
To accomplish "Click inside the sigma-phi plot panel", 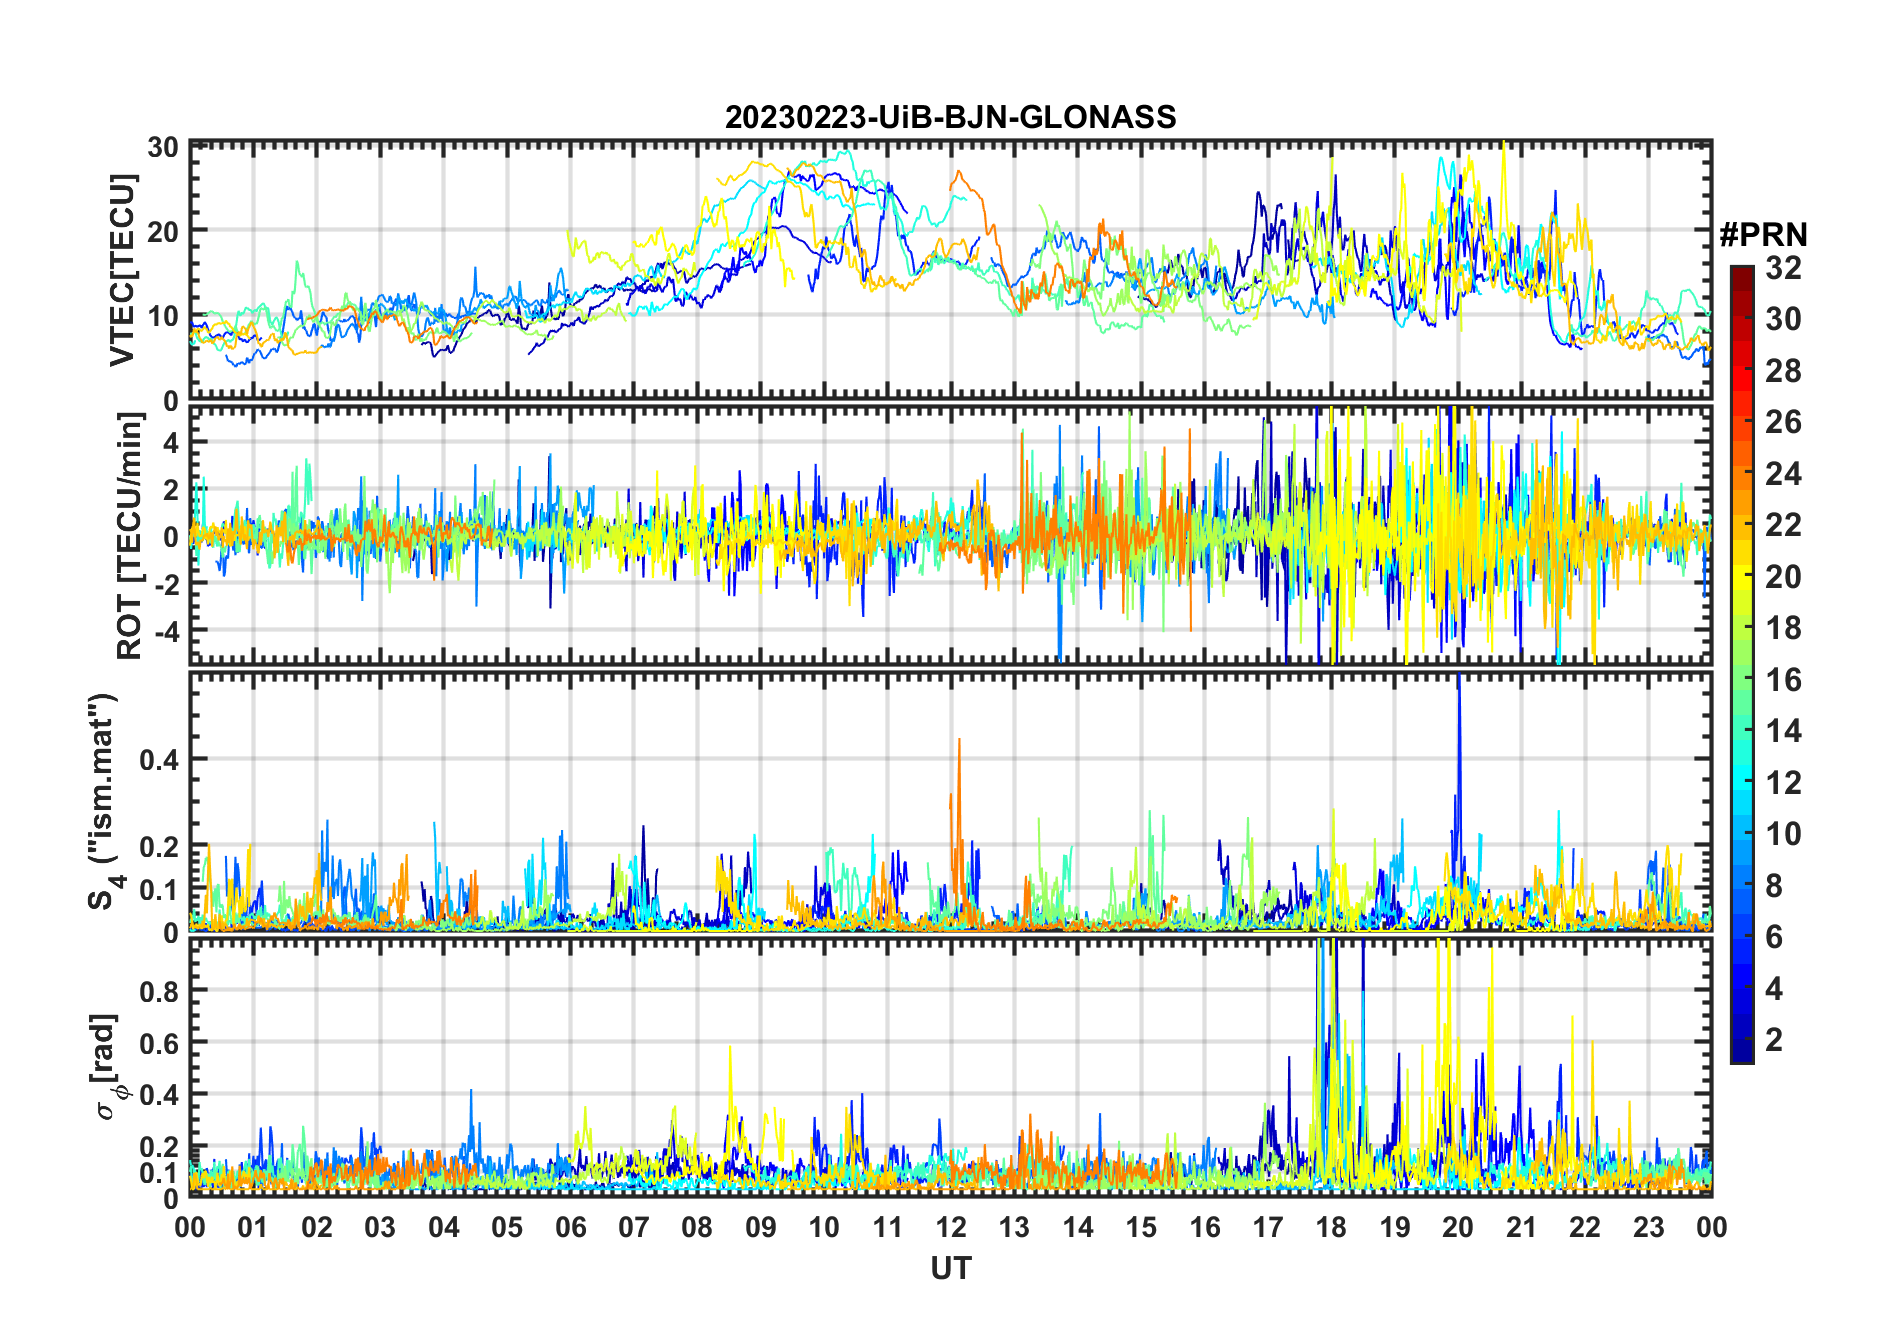I will coord(950,1066).
